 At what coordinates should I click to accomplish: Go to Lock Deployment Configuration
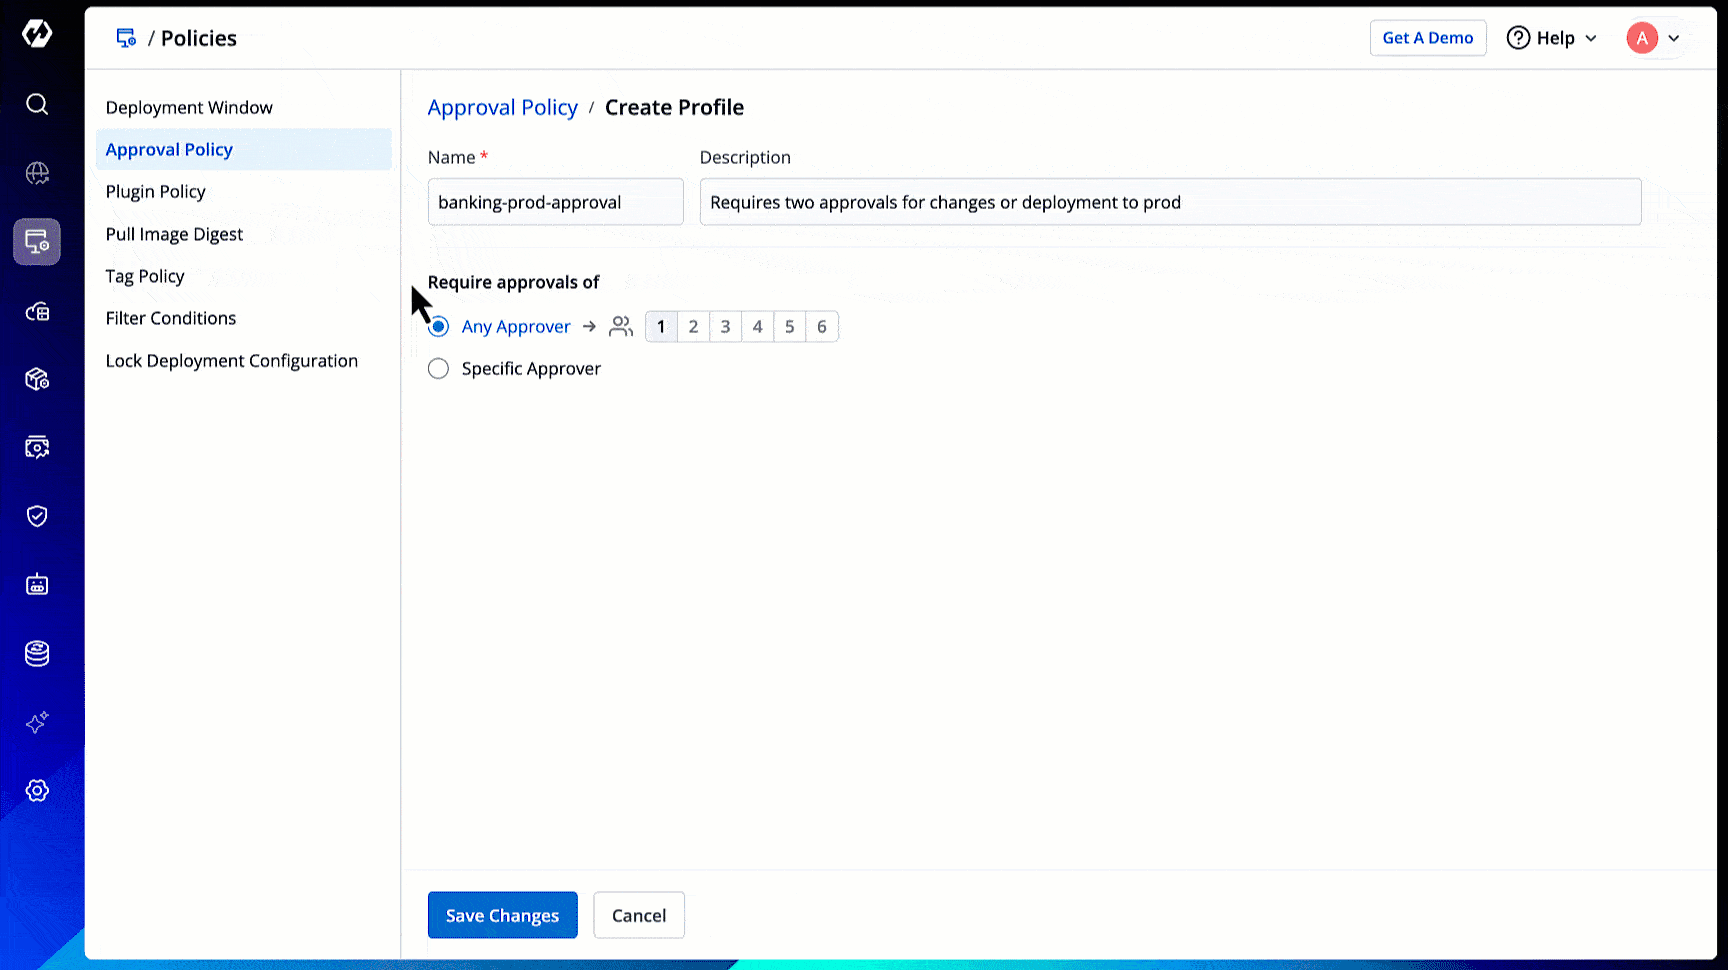232,361
